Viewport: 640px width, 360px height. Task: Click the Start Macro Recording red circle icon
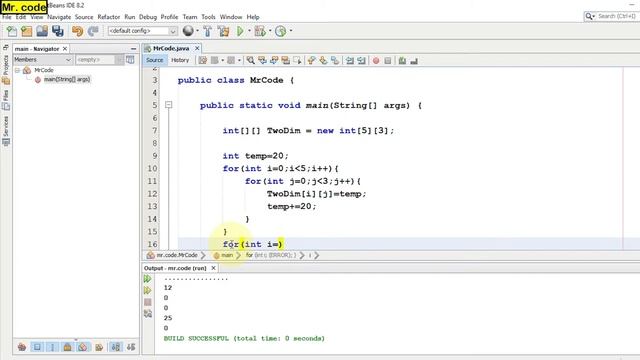click(376, 60)
